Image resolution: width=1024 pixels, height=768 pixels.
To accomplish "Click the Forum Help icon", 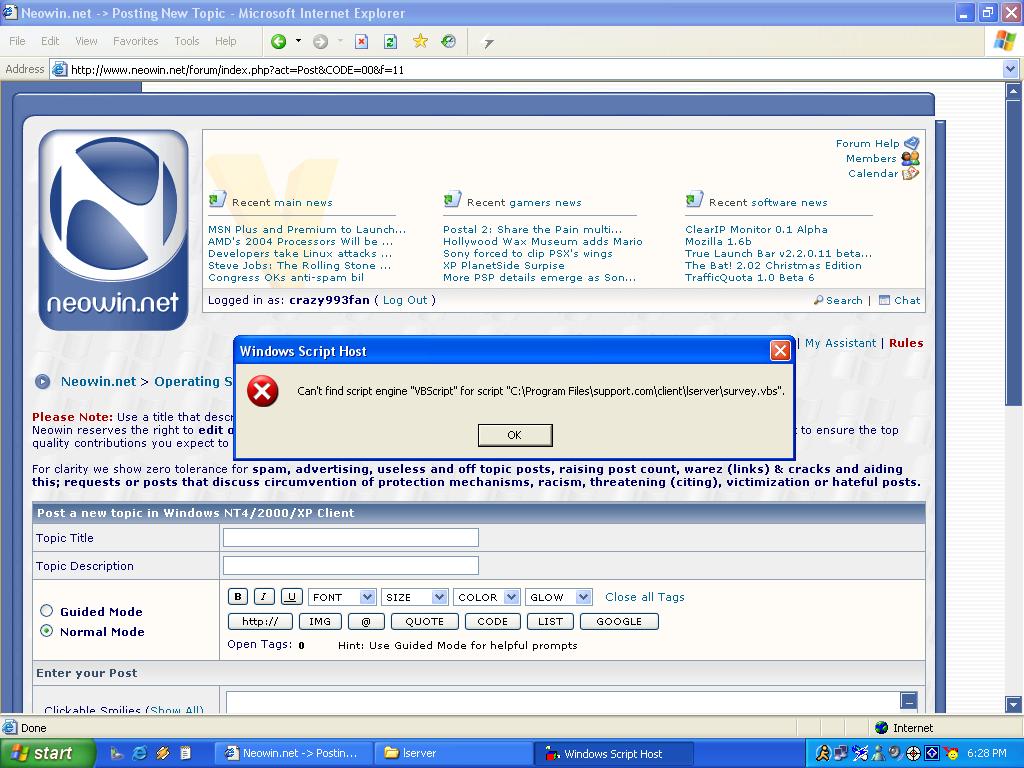I will pos(912,143).
